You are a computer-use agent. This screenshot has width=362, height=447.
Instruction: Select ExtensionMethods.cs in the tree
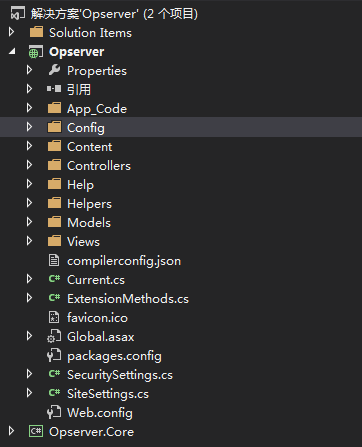click(x=128, y=299)
